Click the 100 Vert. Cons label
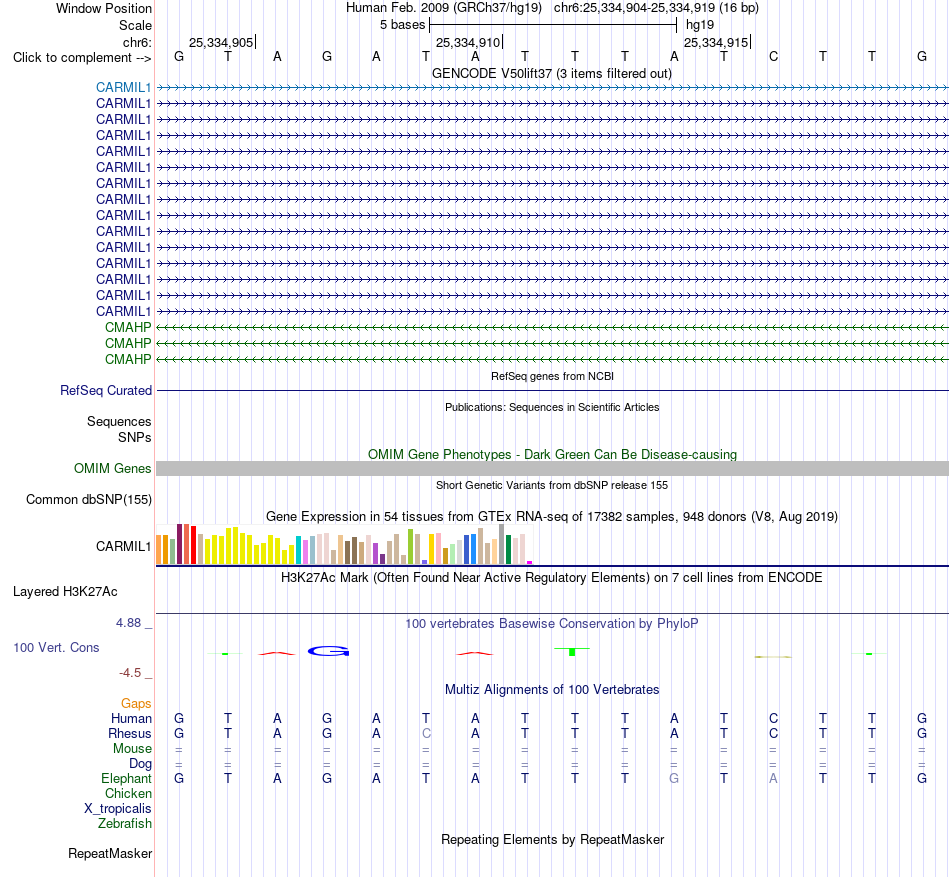 point(56,647)
